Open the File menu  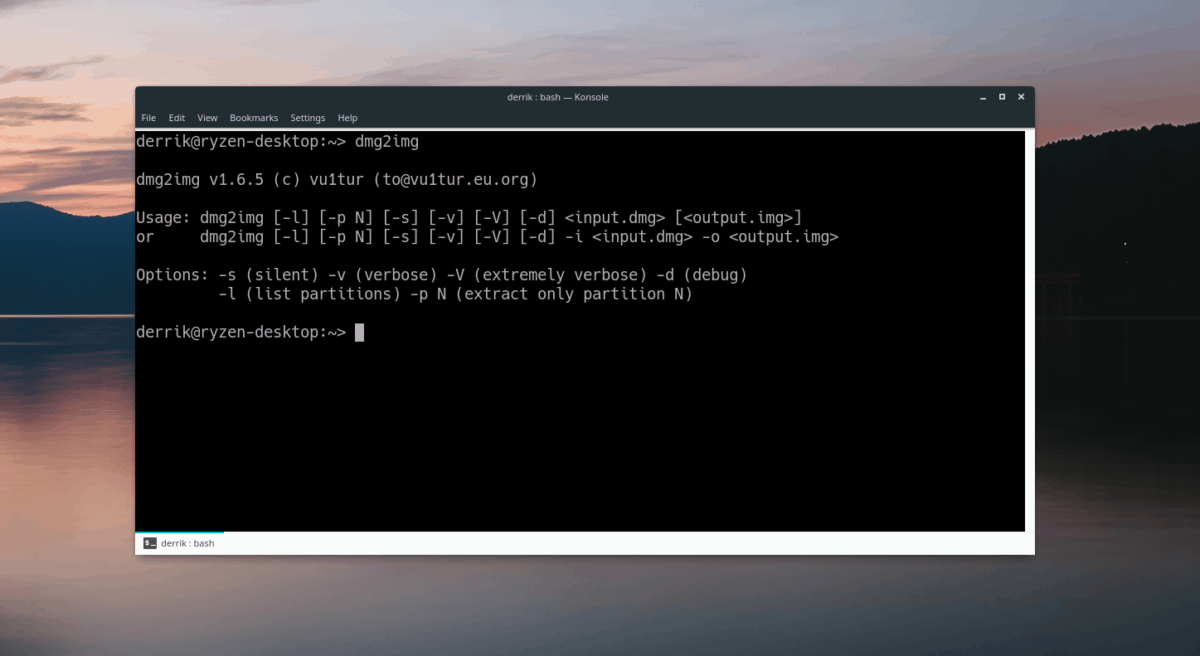[148, 118]
